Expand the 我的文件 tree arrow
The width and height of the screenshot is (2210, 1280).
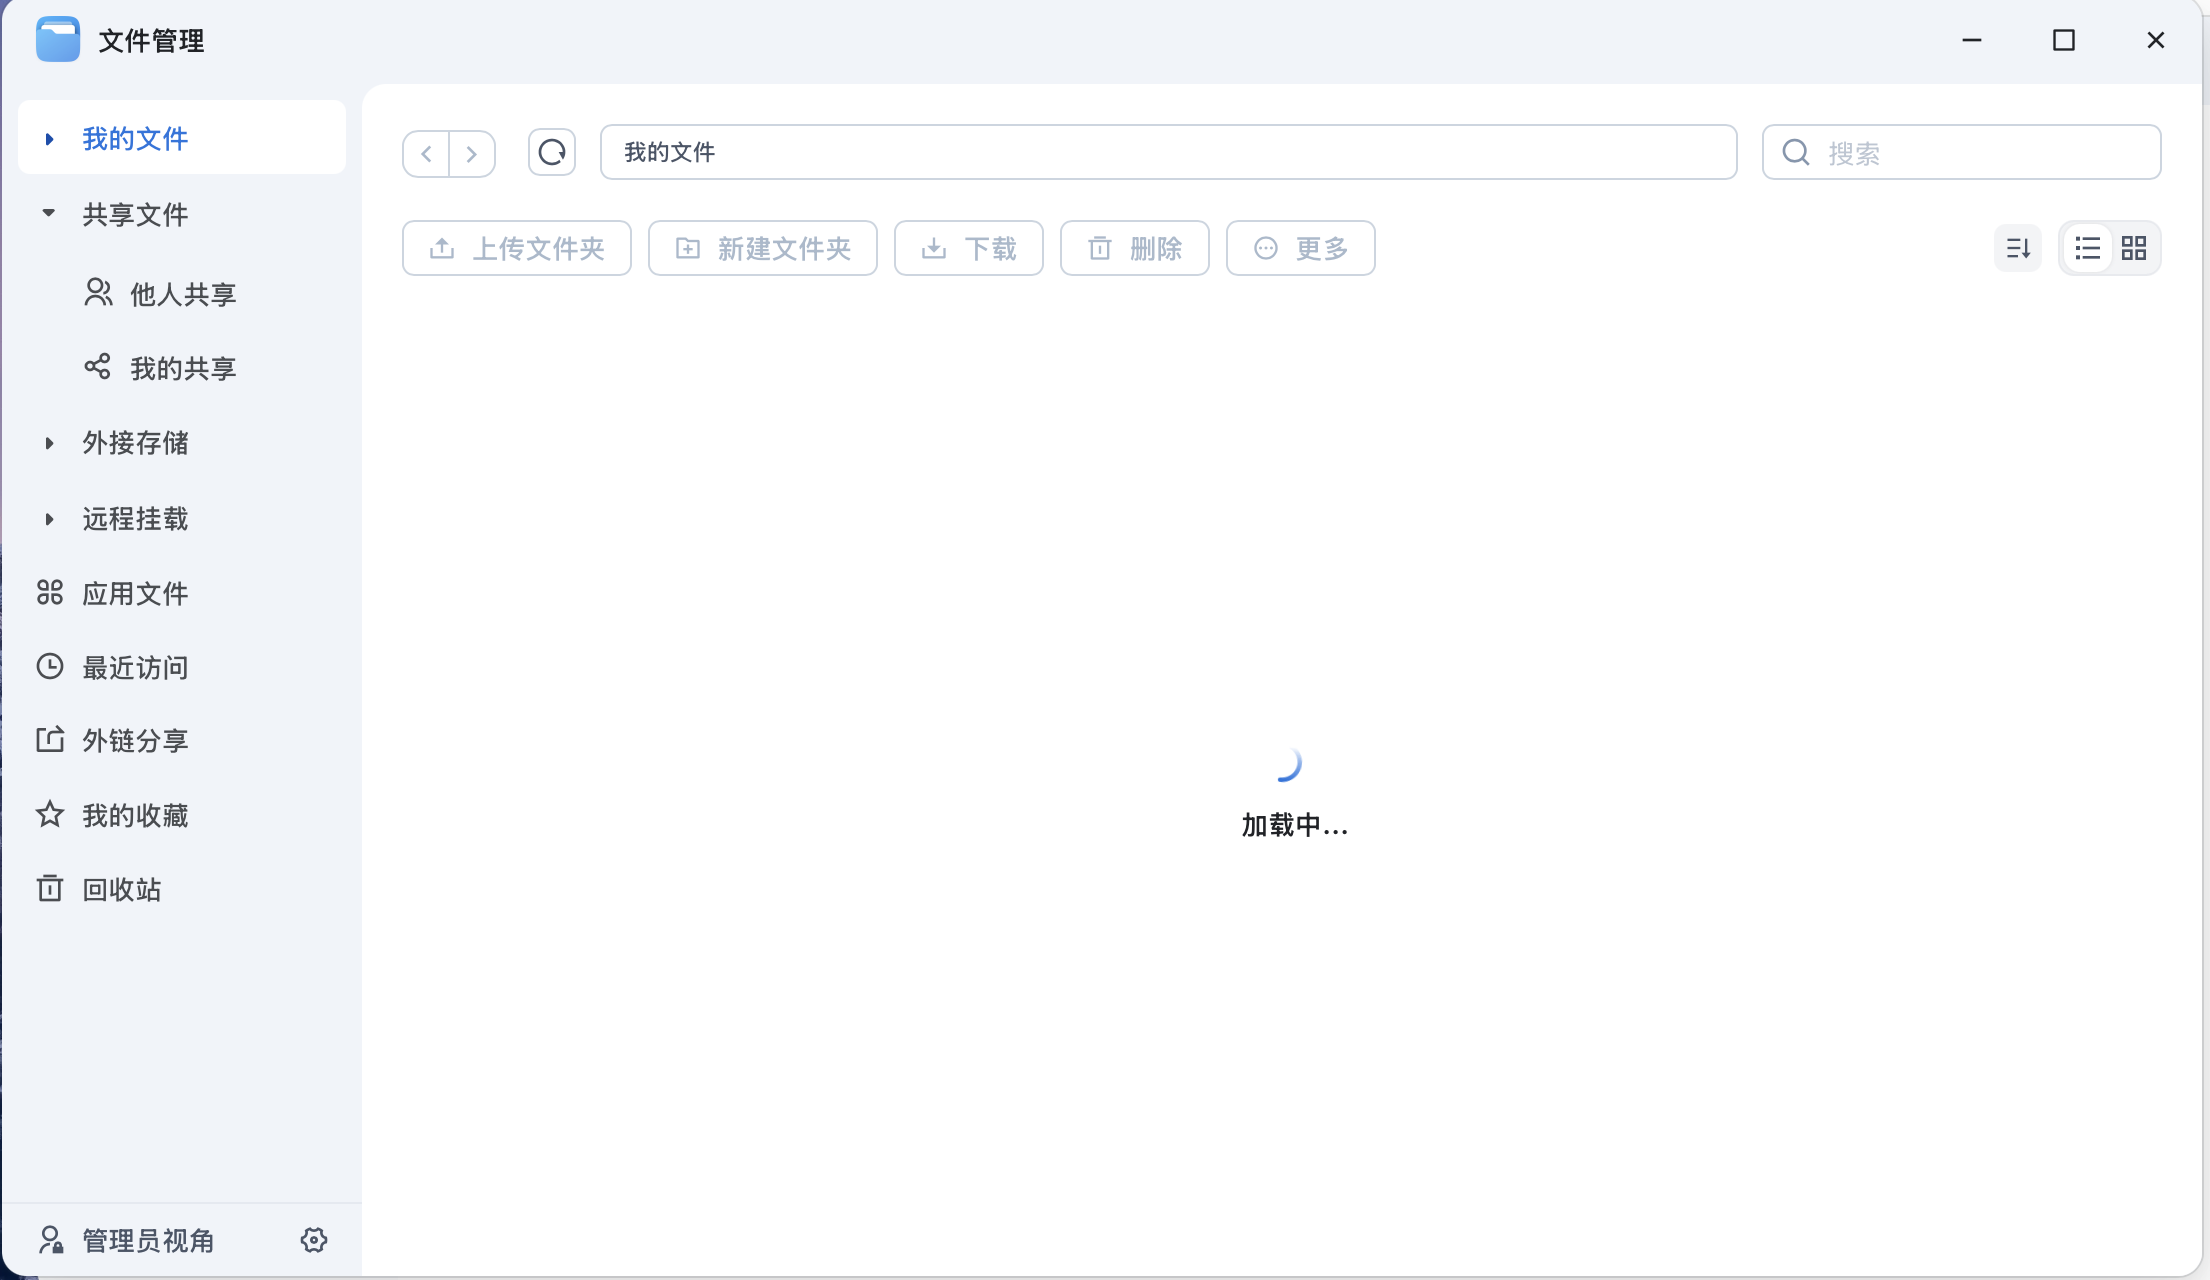click(49, 139)
